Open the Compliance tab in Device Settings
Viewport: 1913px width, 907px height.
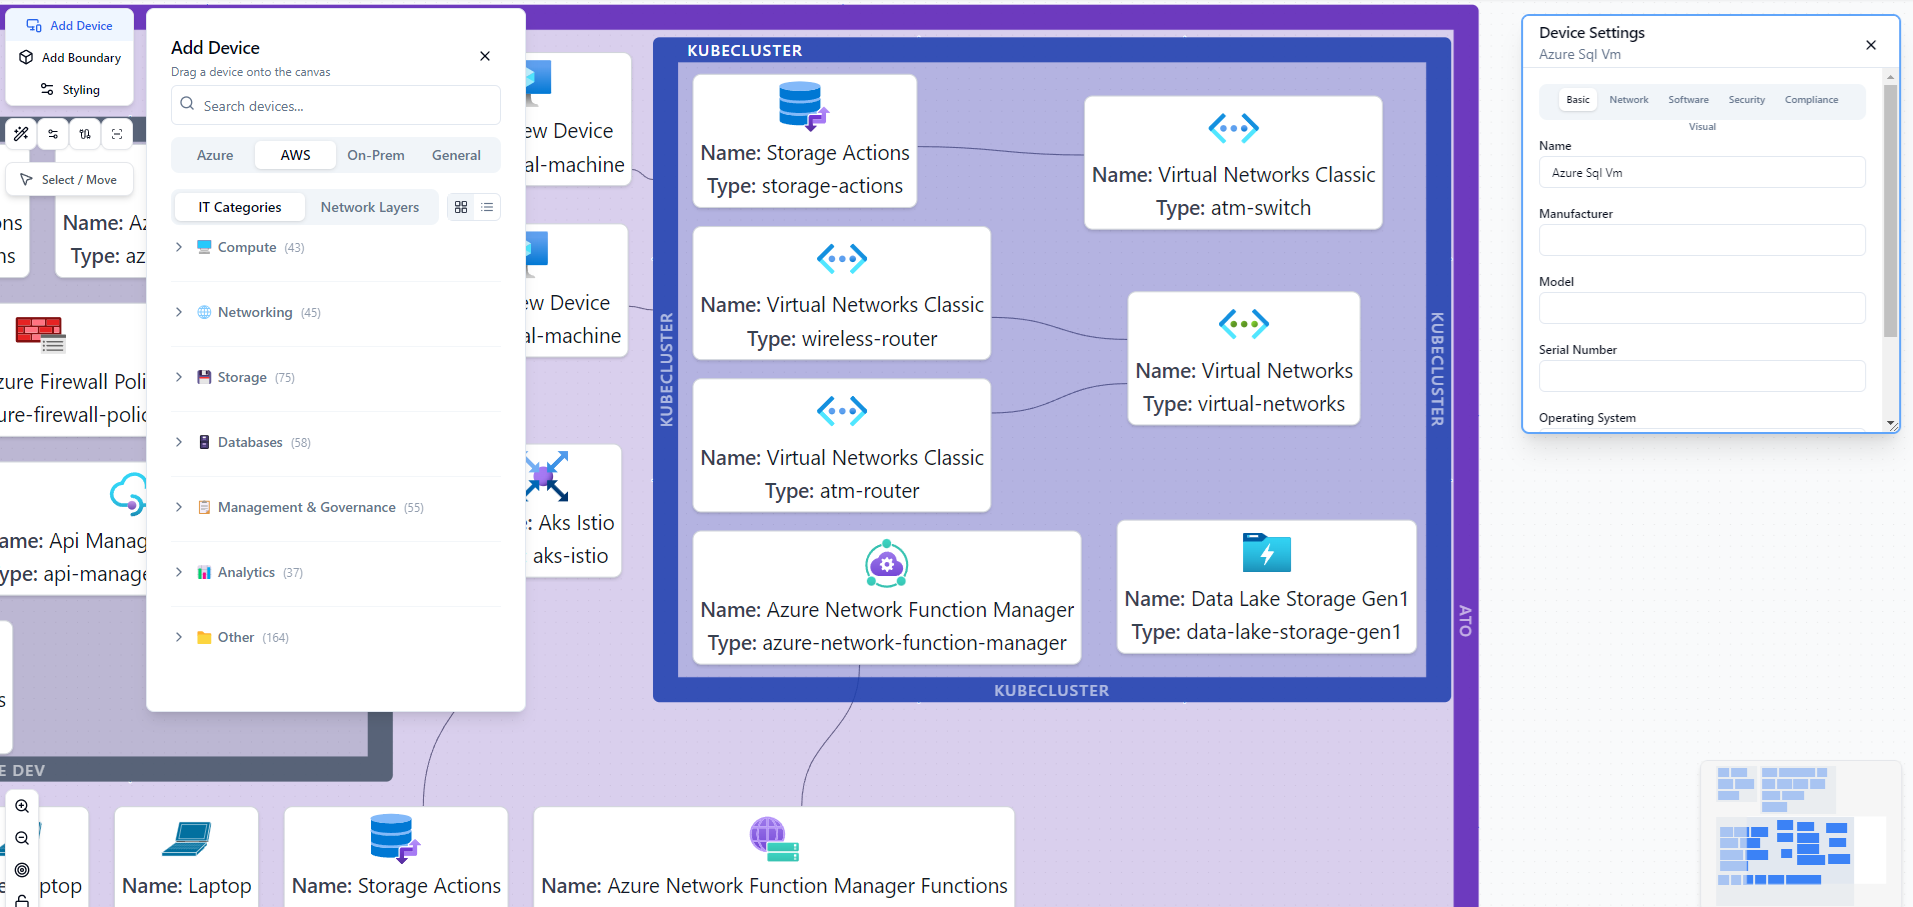coord(1811,100)
